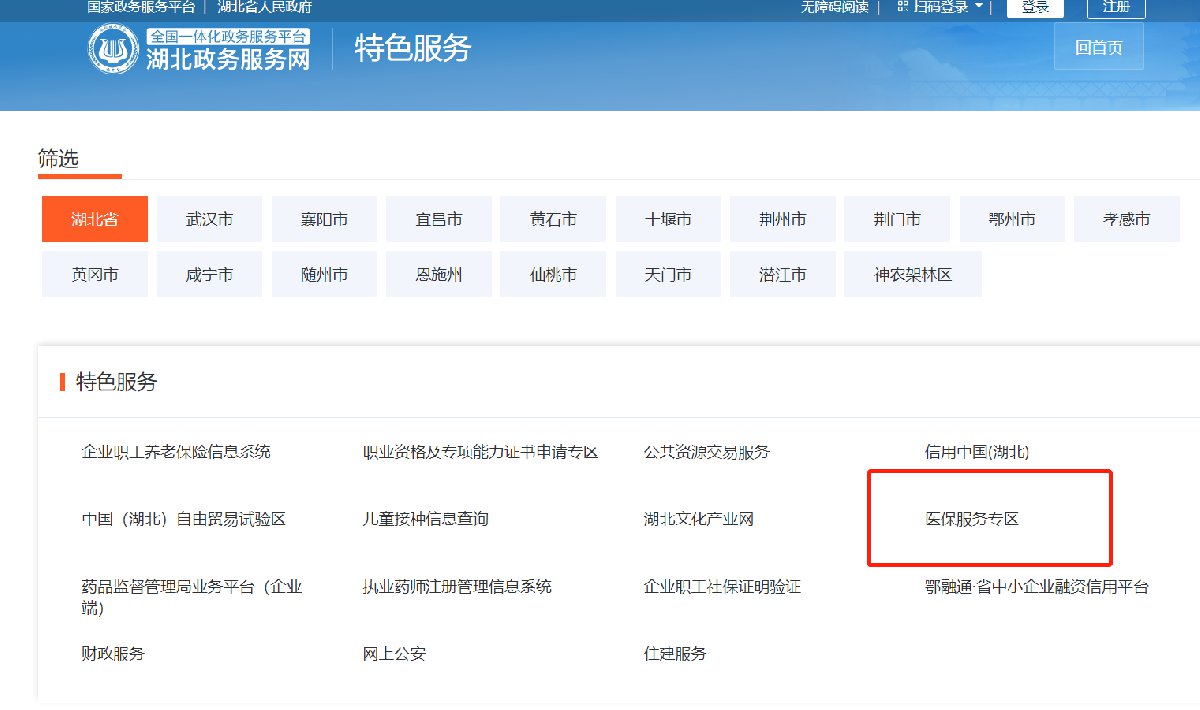Click the 湖北政务服务网 logo emblem

click(x=113, y=50)
